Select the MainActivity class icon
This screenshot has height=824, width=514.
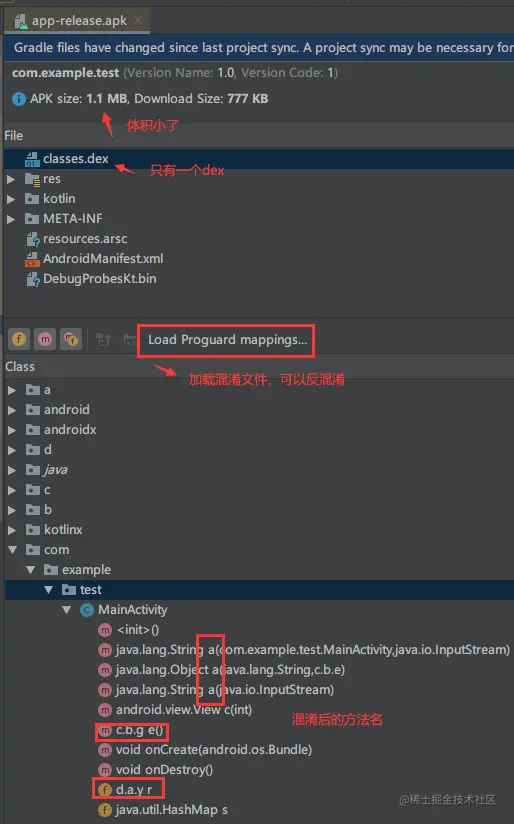[x=87, y=610]
